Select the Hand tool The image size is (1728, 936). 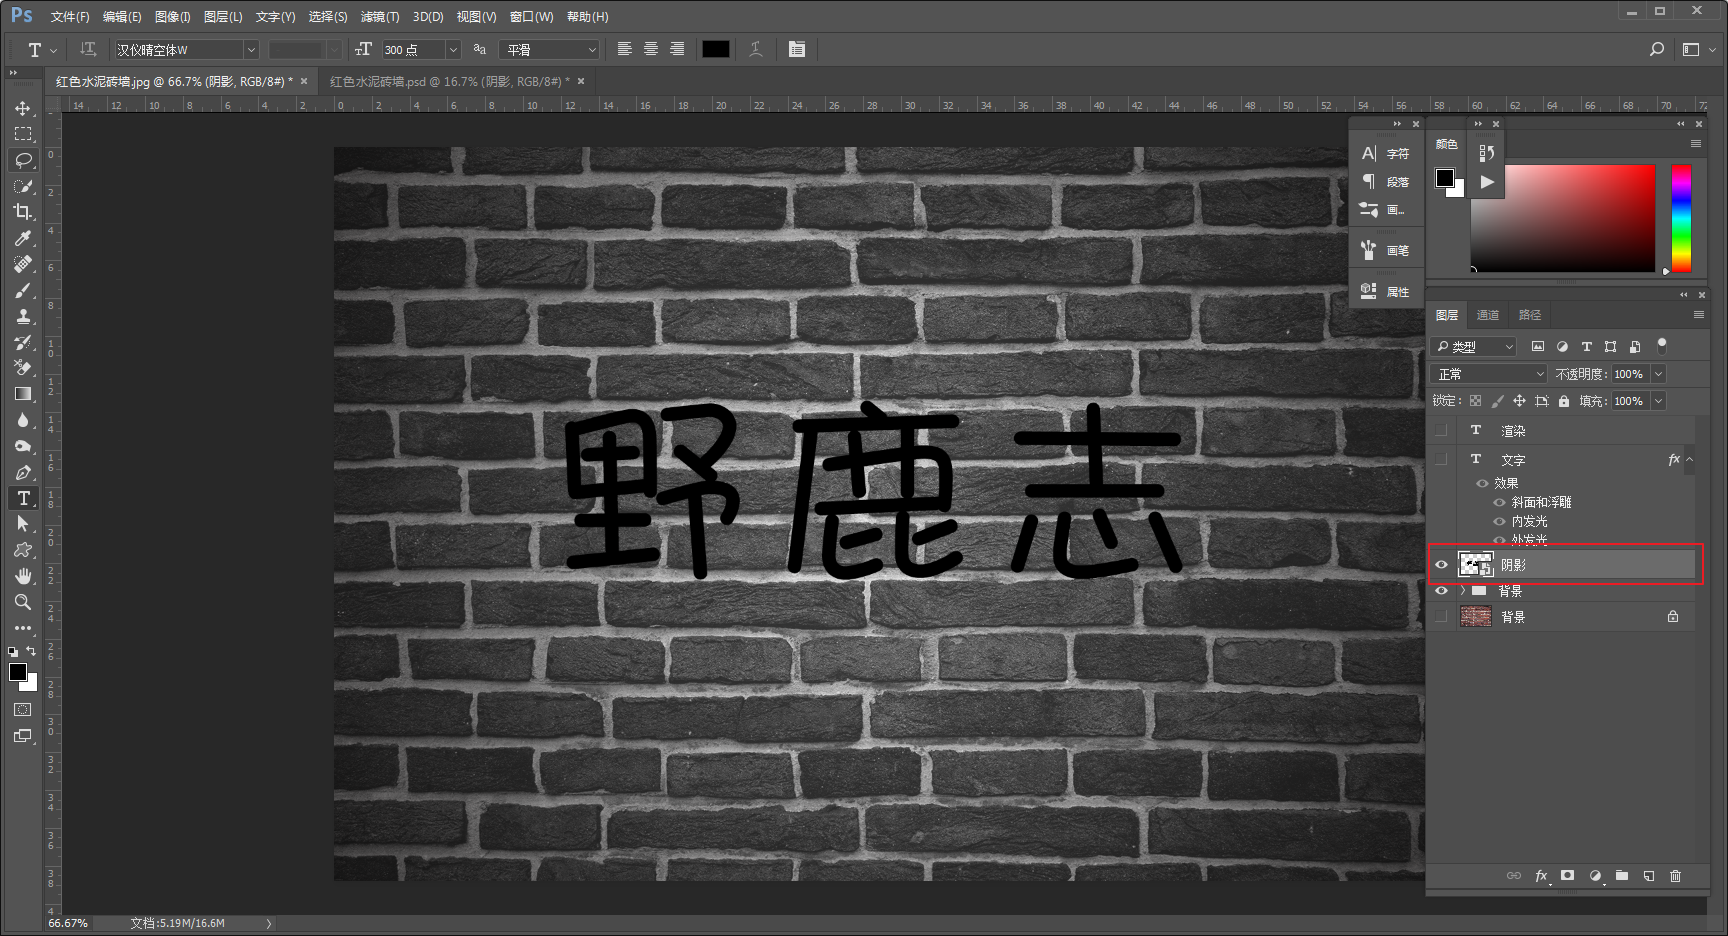click(x=23, y=576)
